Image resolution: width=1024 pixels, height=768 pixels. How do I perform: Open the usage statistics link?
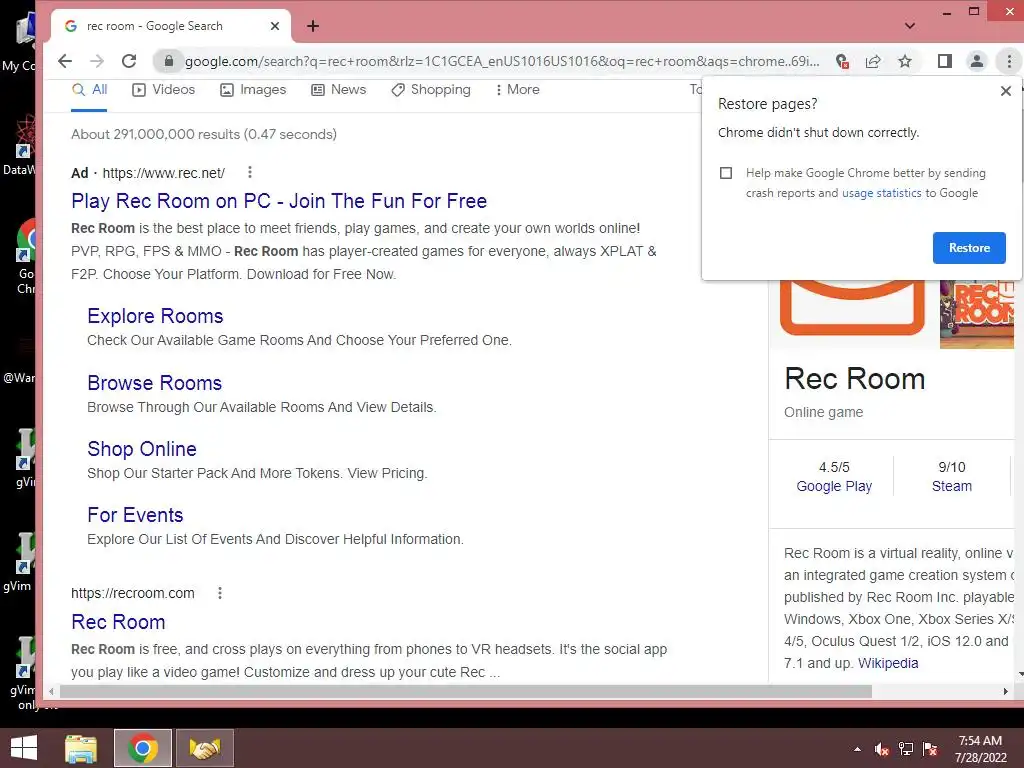pyautogui.click(x=882, y=193)
